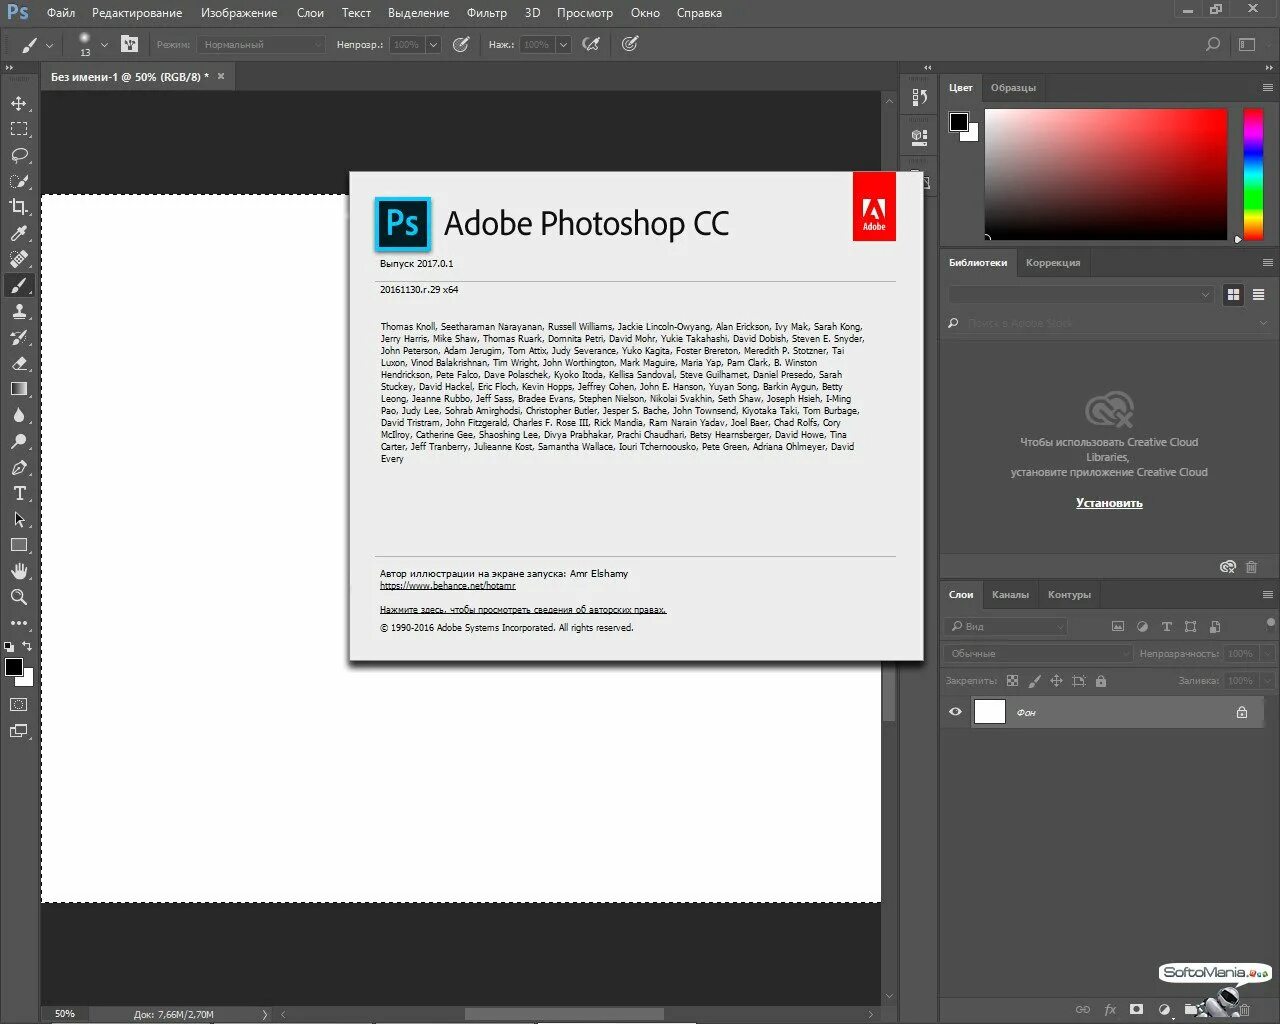Click the Установить link
The height and width of the screenshot is (1024, 1280).
coord(1109,503)
